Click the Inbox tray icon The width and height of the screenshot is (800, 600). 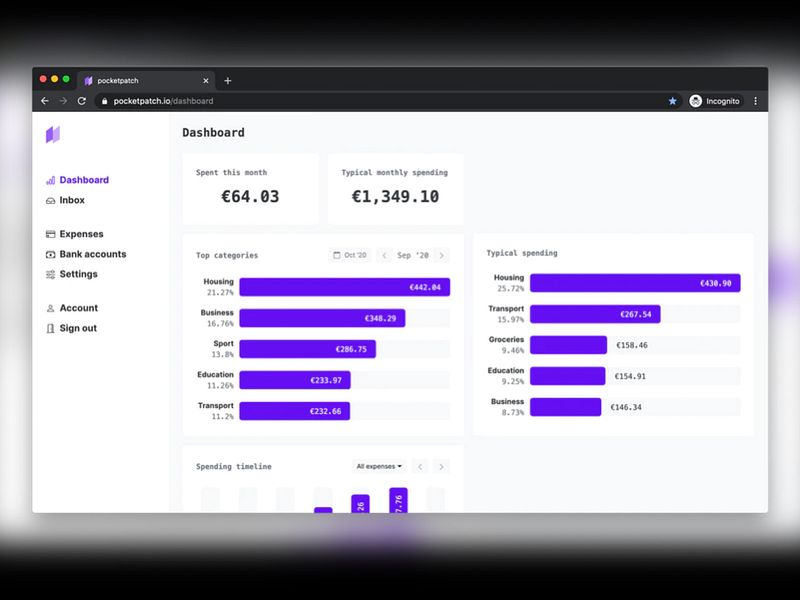point(51,201)
